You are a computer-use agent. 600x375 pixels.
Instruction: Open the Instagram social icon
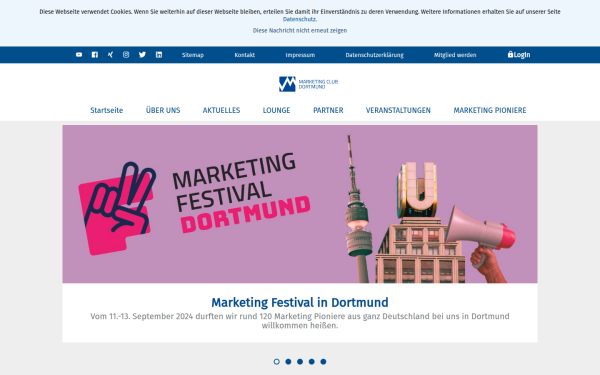tap(126, 55)
